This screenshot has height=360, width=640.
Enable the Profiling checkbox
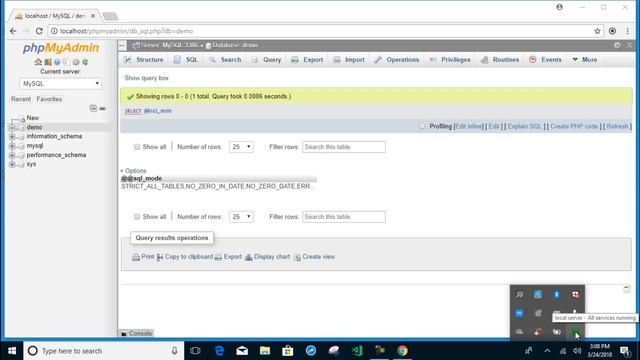[422, 126]
